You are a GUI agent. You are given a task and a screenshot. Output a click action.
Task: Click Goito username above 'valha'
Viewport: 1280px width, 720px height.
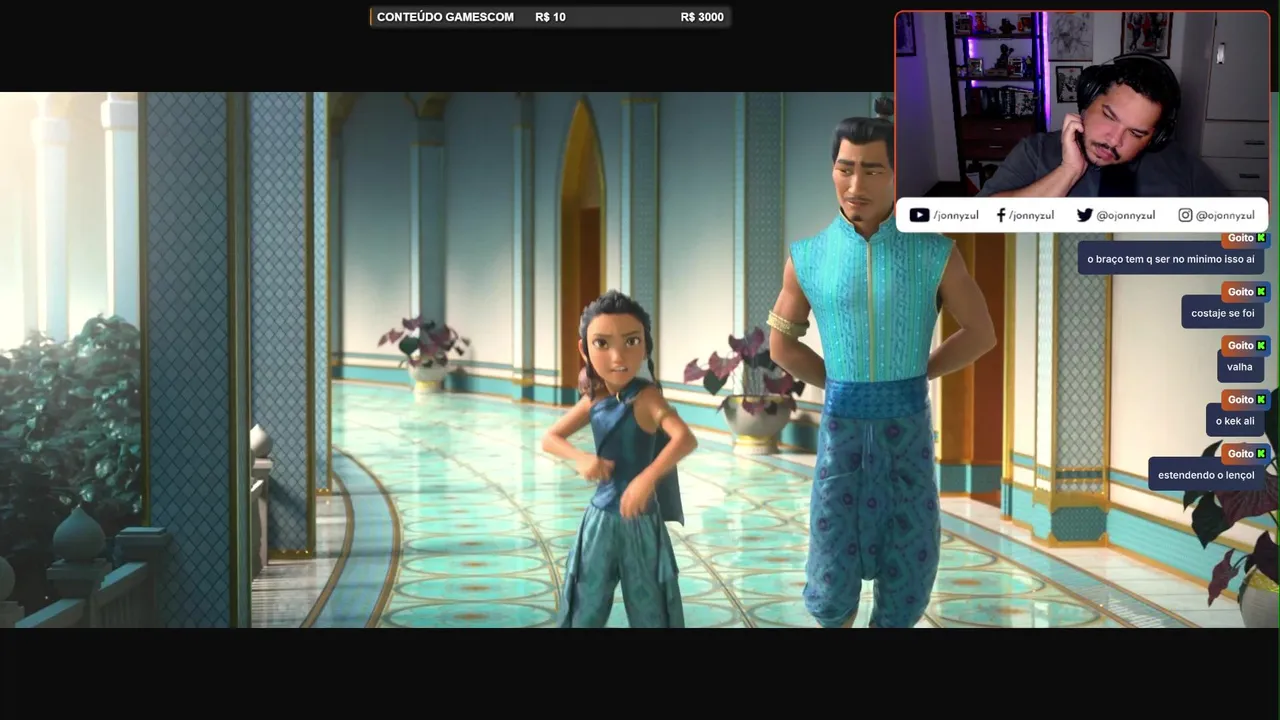[x=1240, y=346]
